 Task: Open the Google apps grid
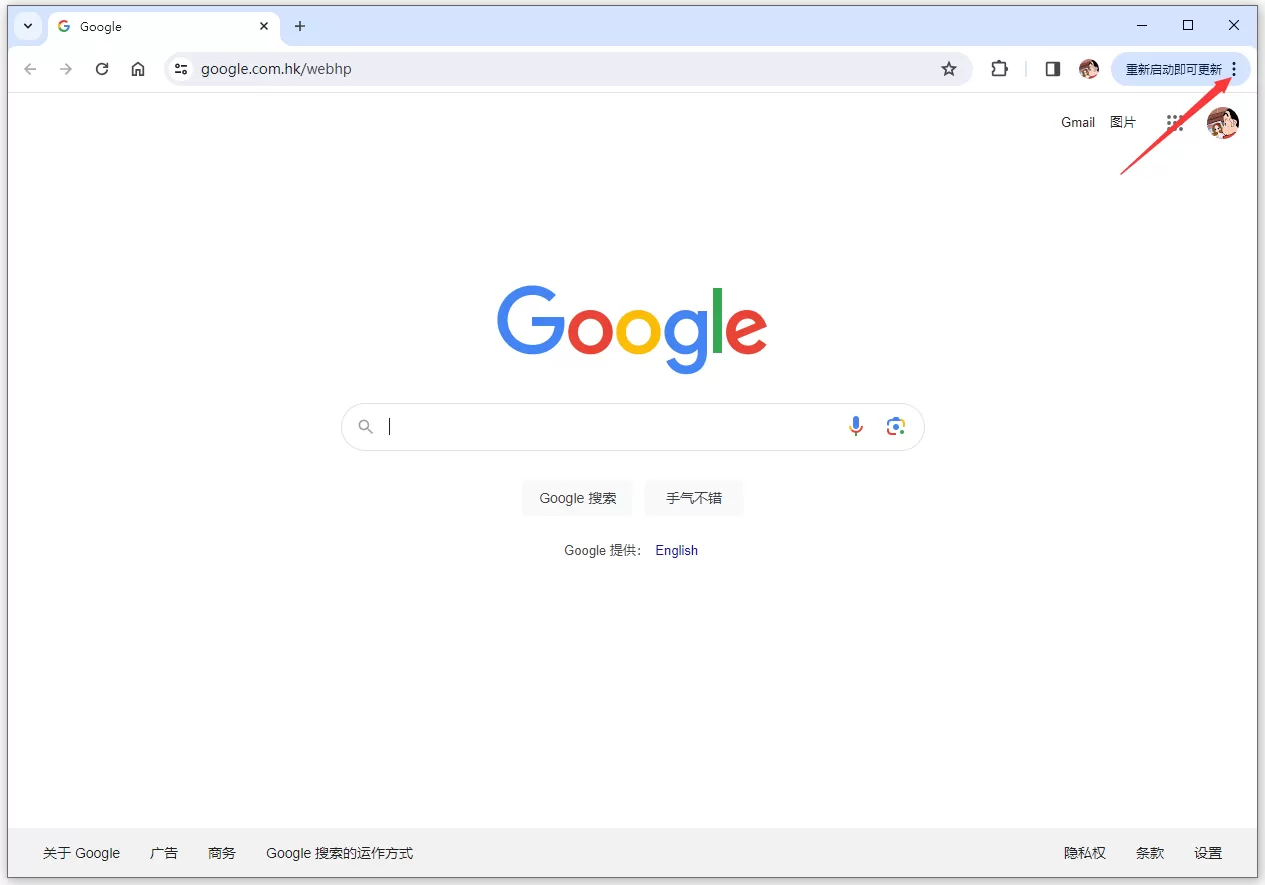click(1175, 123)
